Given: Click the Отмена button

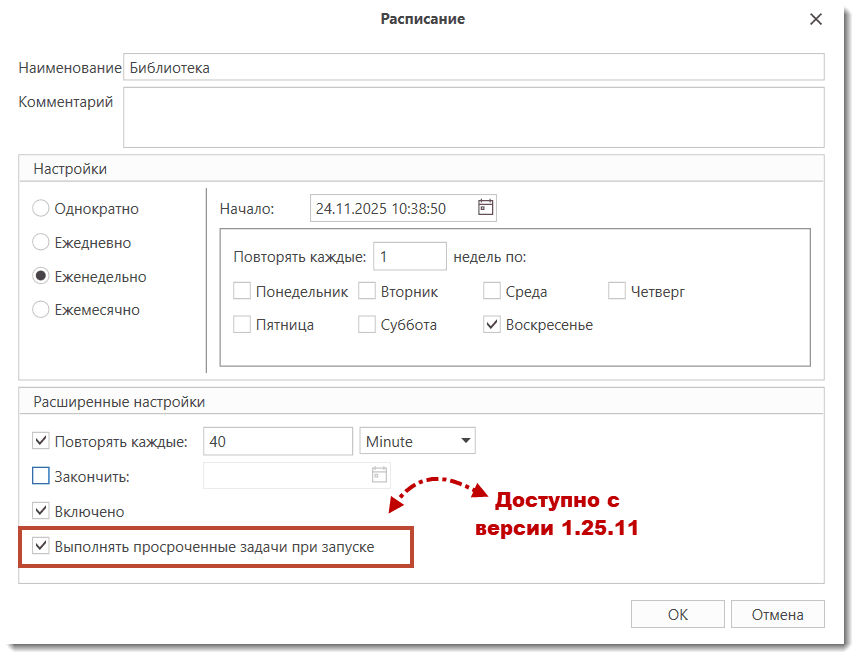Looking at the screenshot, I should pyautogui.click(x=777, y=615).
